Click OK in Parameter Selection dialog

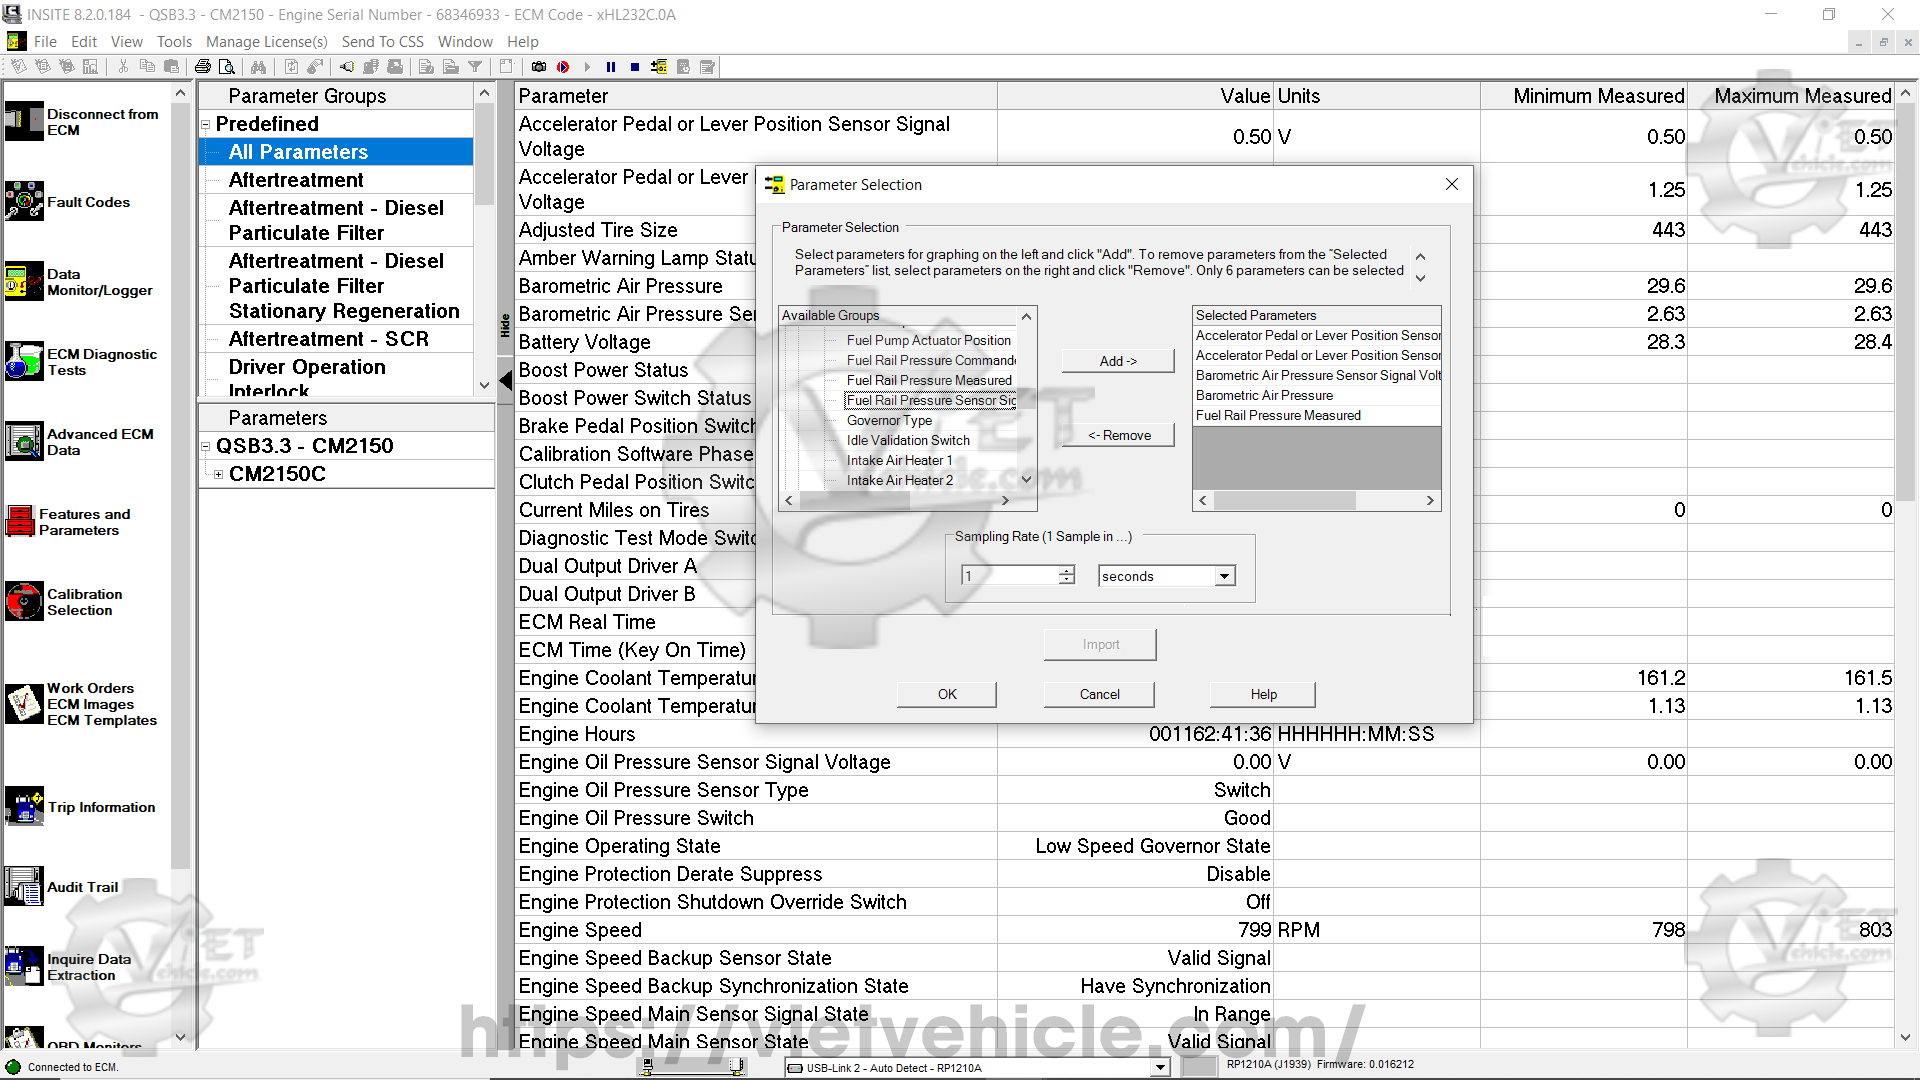[x=946, y=694]
